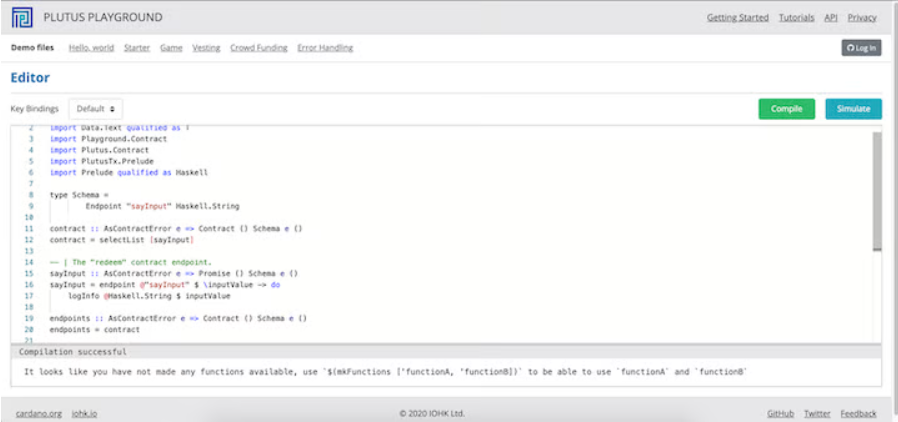Viewport: 898px width, 422px height.
Task: Load the Hello, world demo file
Action: tap(92, 48)
